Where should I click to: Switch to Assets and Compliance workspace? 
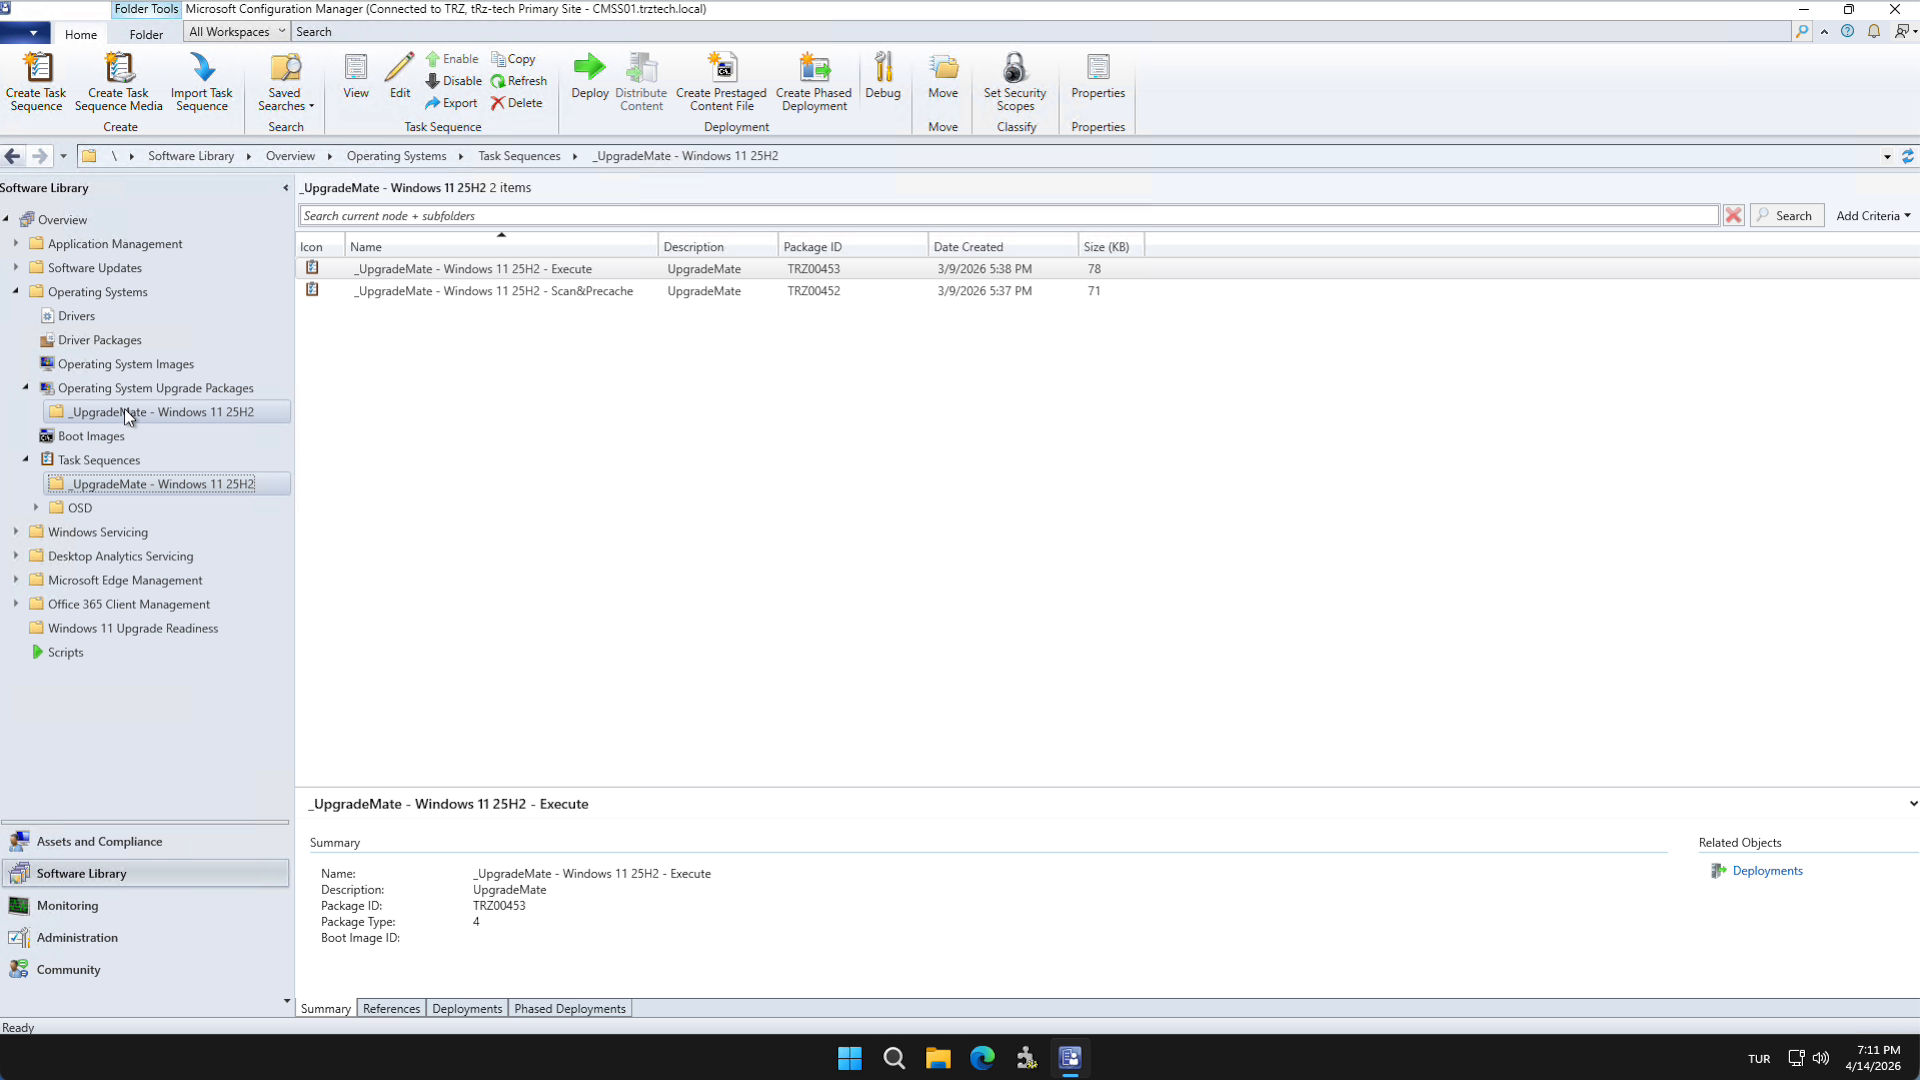click(x=145, y=842)
